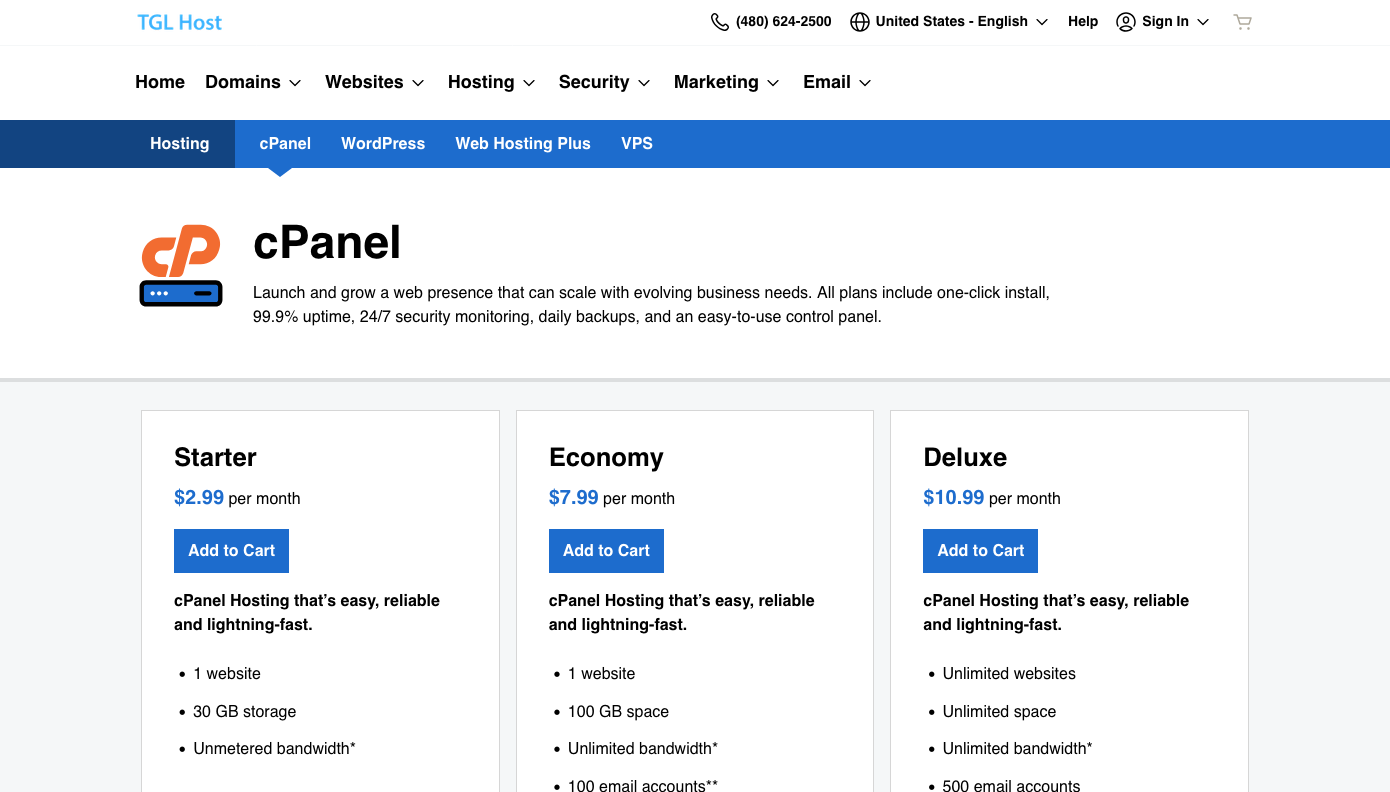The height and width of the screenshot is (792, 1390).
Task: Click the shopping cart icon
Action: (x=1243, y=22)
